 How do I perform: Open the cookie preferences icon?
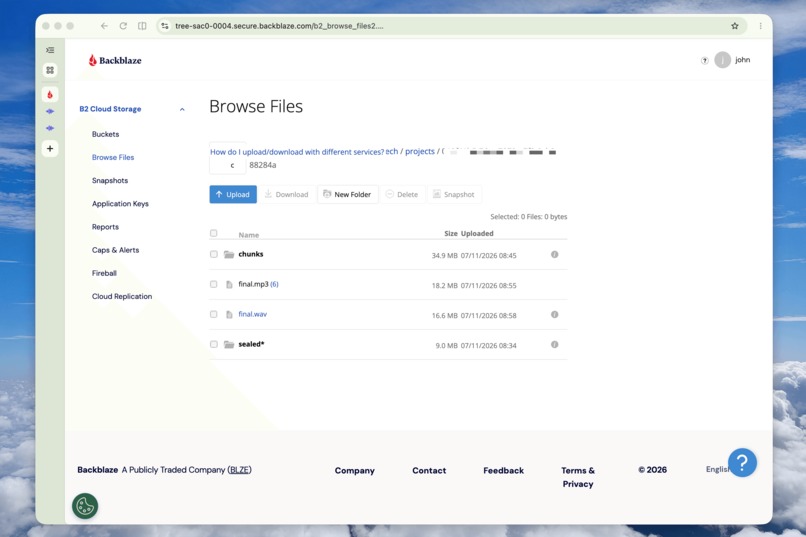tap(85, 506)
